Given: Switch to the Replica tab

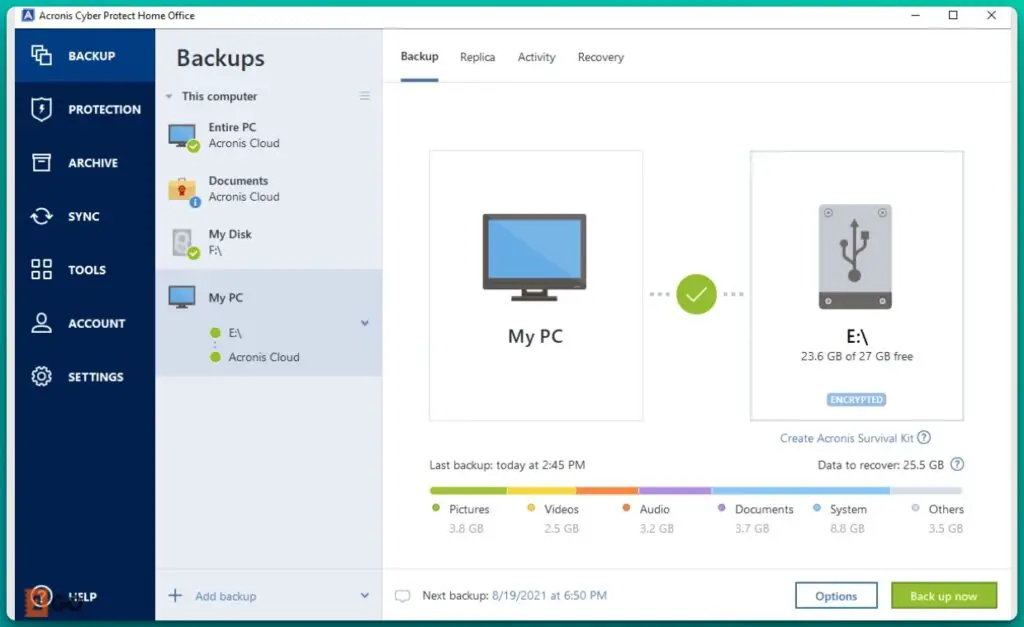Looking at the screenshot, I should click(x=477, y=57).
